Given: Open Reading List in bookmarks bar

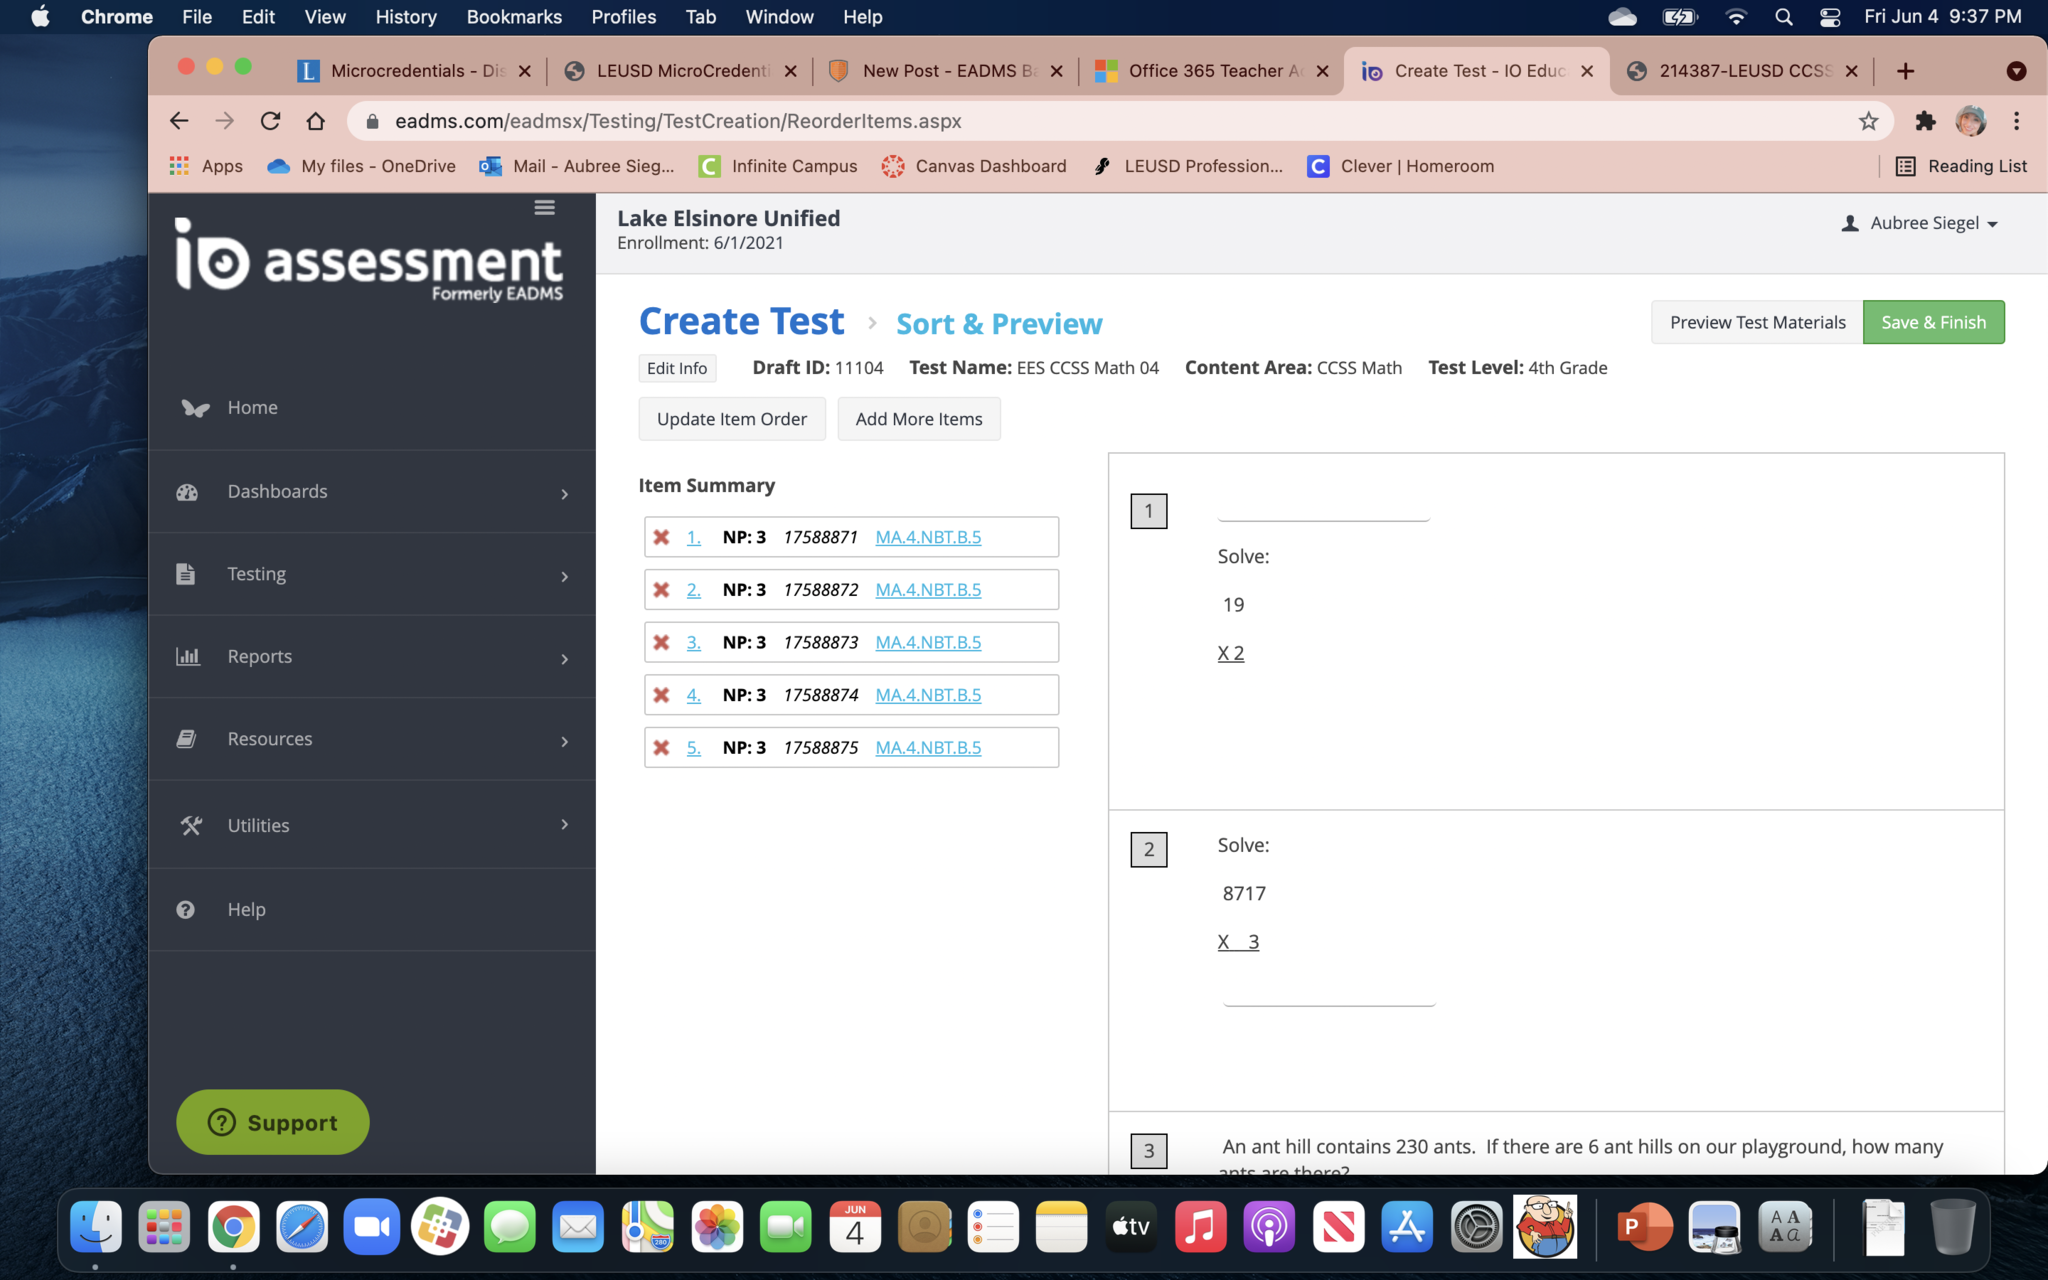Looking at the screenshot, I should pos(1961,166).
